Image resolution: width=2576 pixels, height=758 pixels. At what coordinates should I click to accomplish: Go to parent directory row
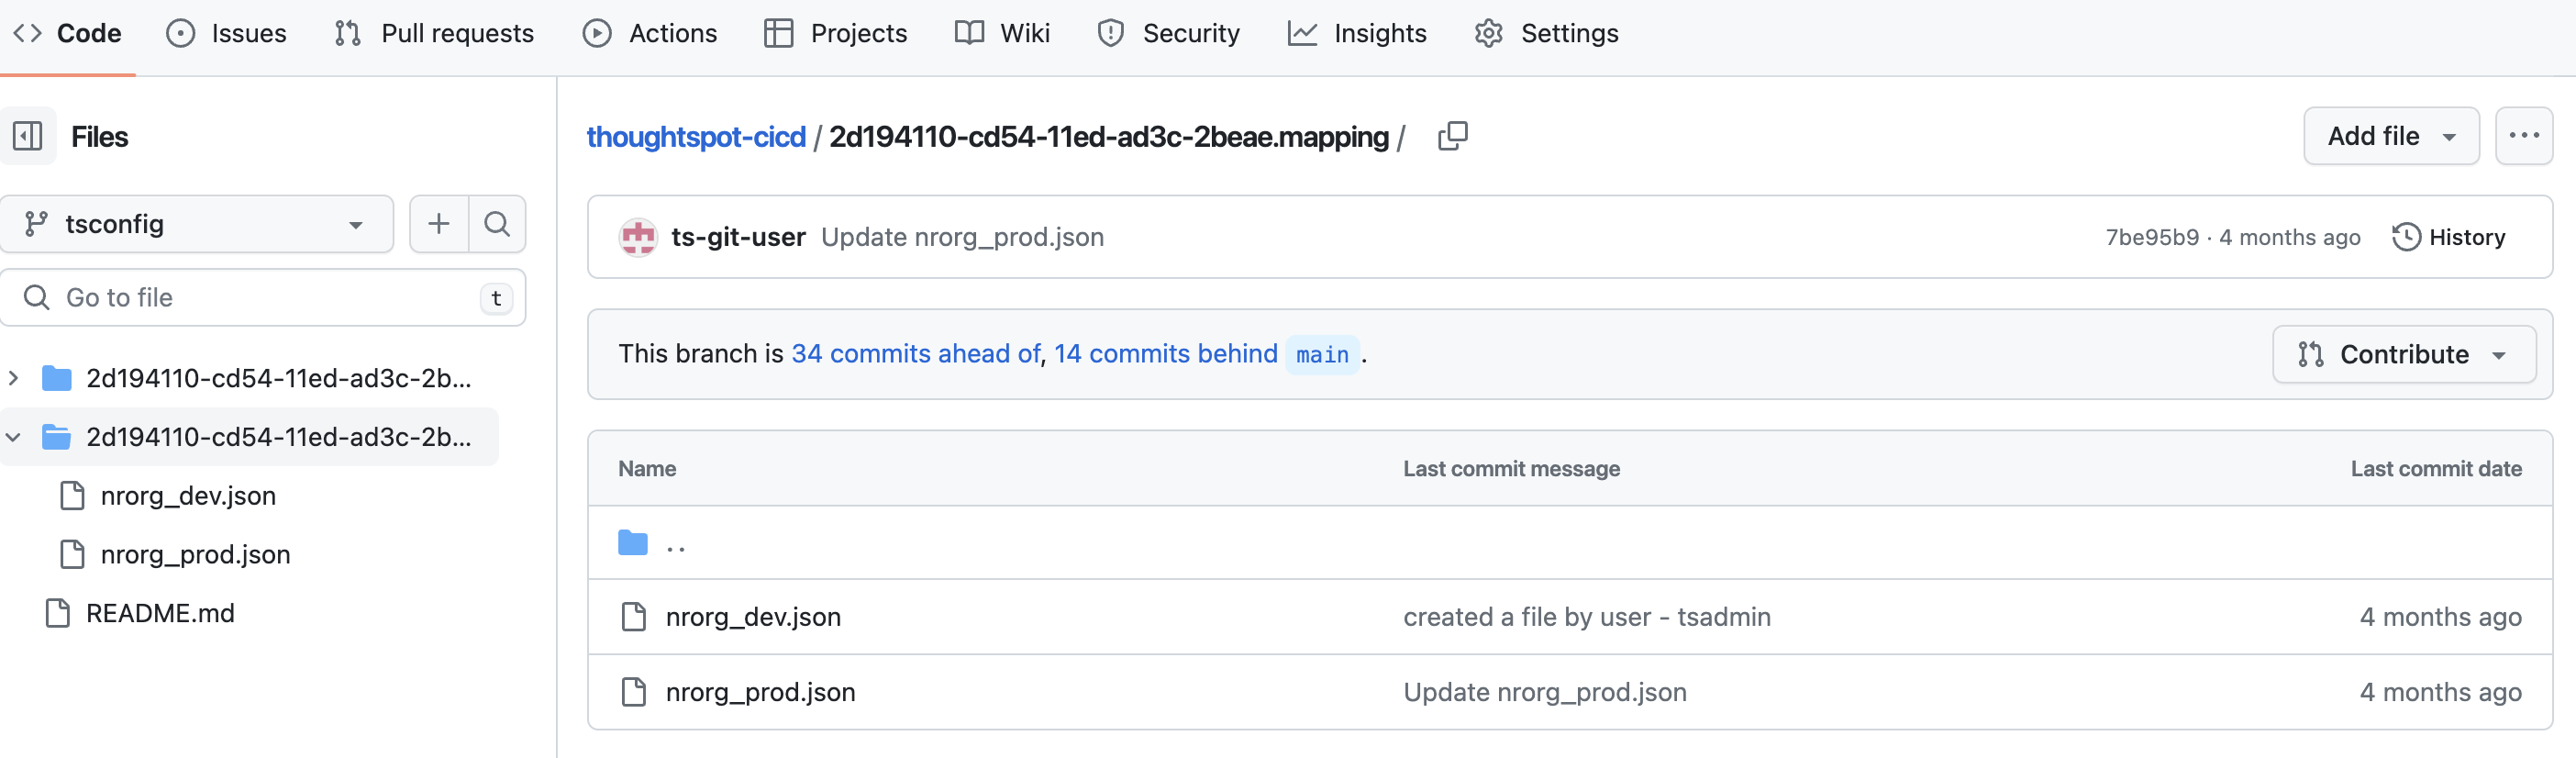[x=1570, y=543]
